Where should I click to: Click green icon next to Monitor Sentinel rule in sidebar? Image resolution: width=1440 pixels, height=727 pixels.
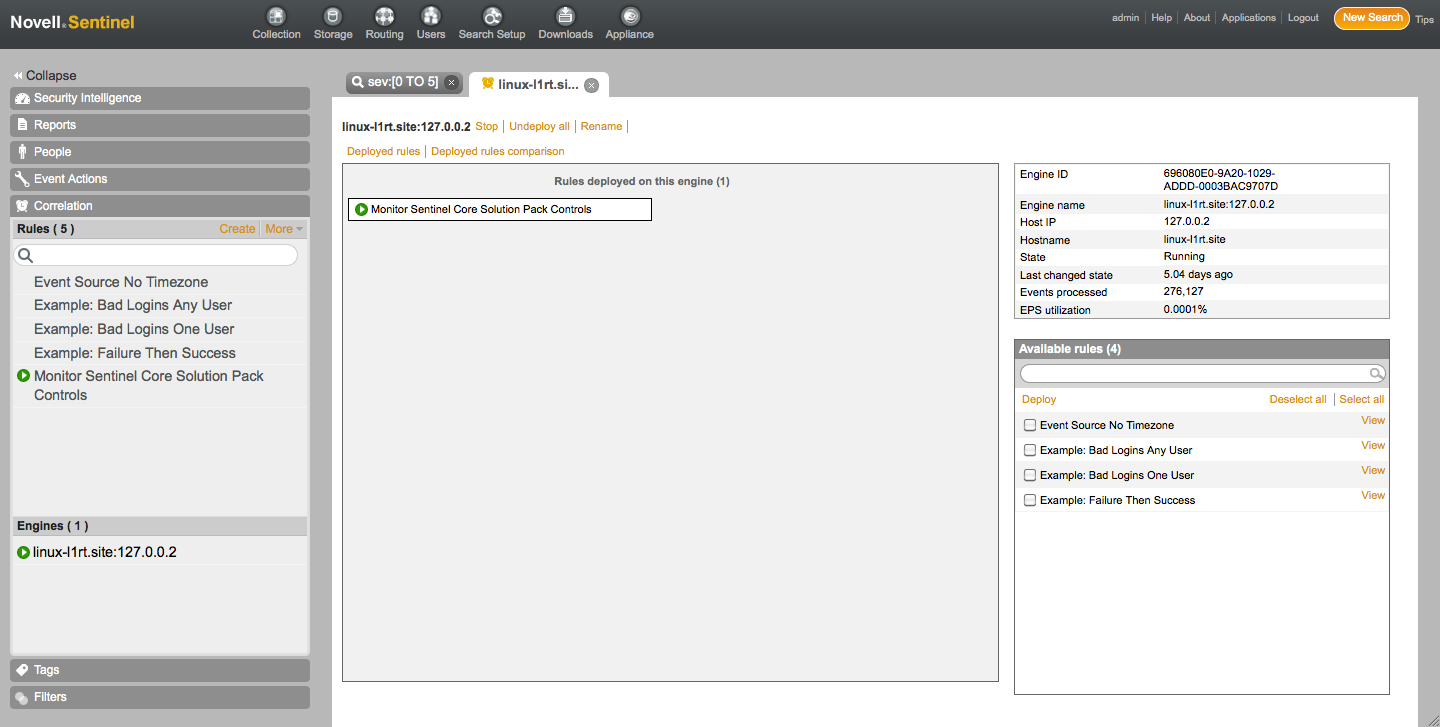tap(24, 376)
